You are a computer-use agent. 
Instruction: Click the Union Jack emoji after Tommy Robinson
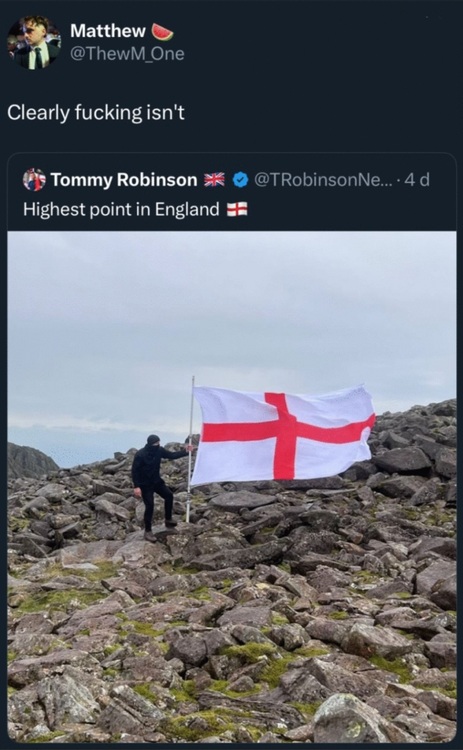pyautogui.click(x=214, y=180)
